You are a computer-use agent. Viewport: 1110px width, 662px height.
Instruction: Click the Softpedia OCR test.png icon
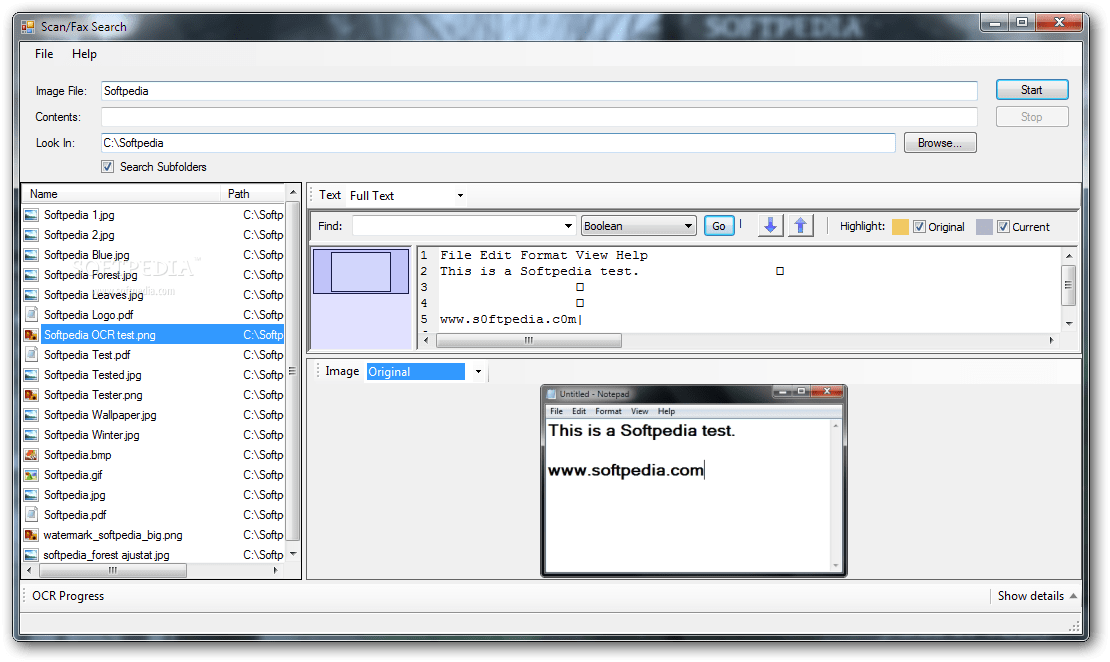(31, 335)
